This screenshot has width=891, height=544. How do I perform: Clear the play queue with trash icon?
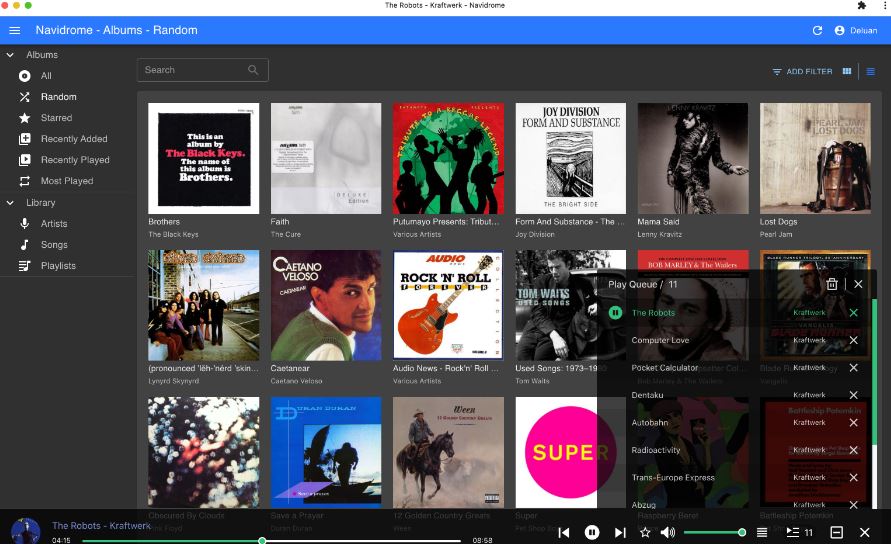click(x=832, y=284)
